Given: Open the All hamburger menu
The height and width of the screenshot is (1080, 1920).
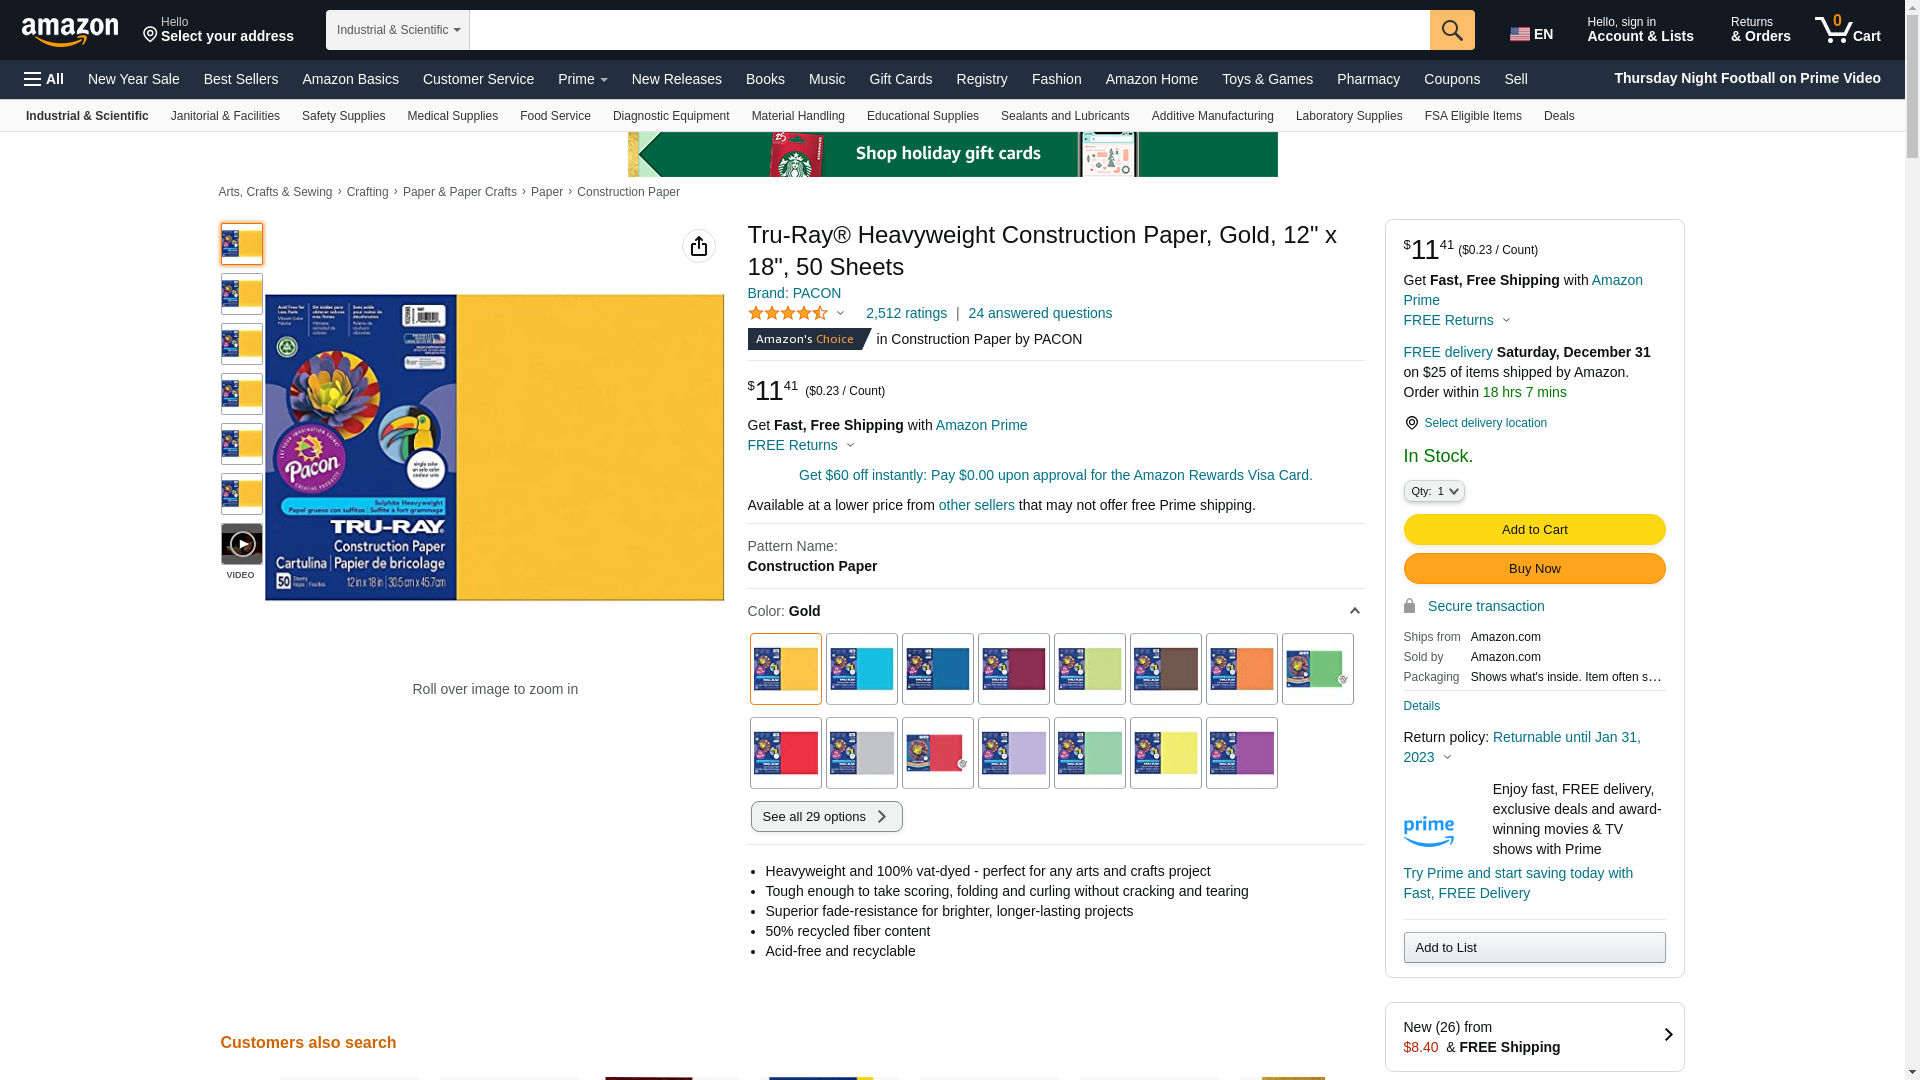Looking at the screenshot, I should tap(44, 79).
